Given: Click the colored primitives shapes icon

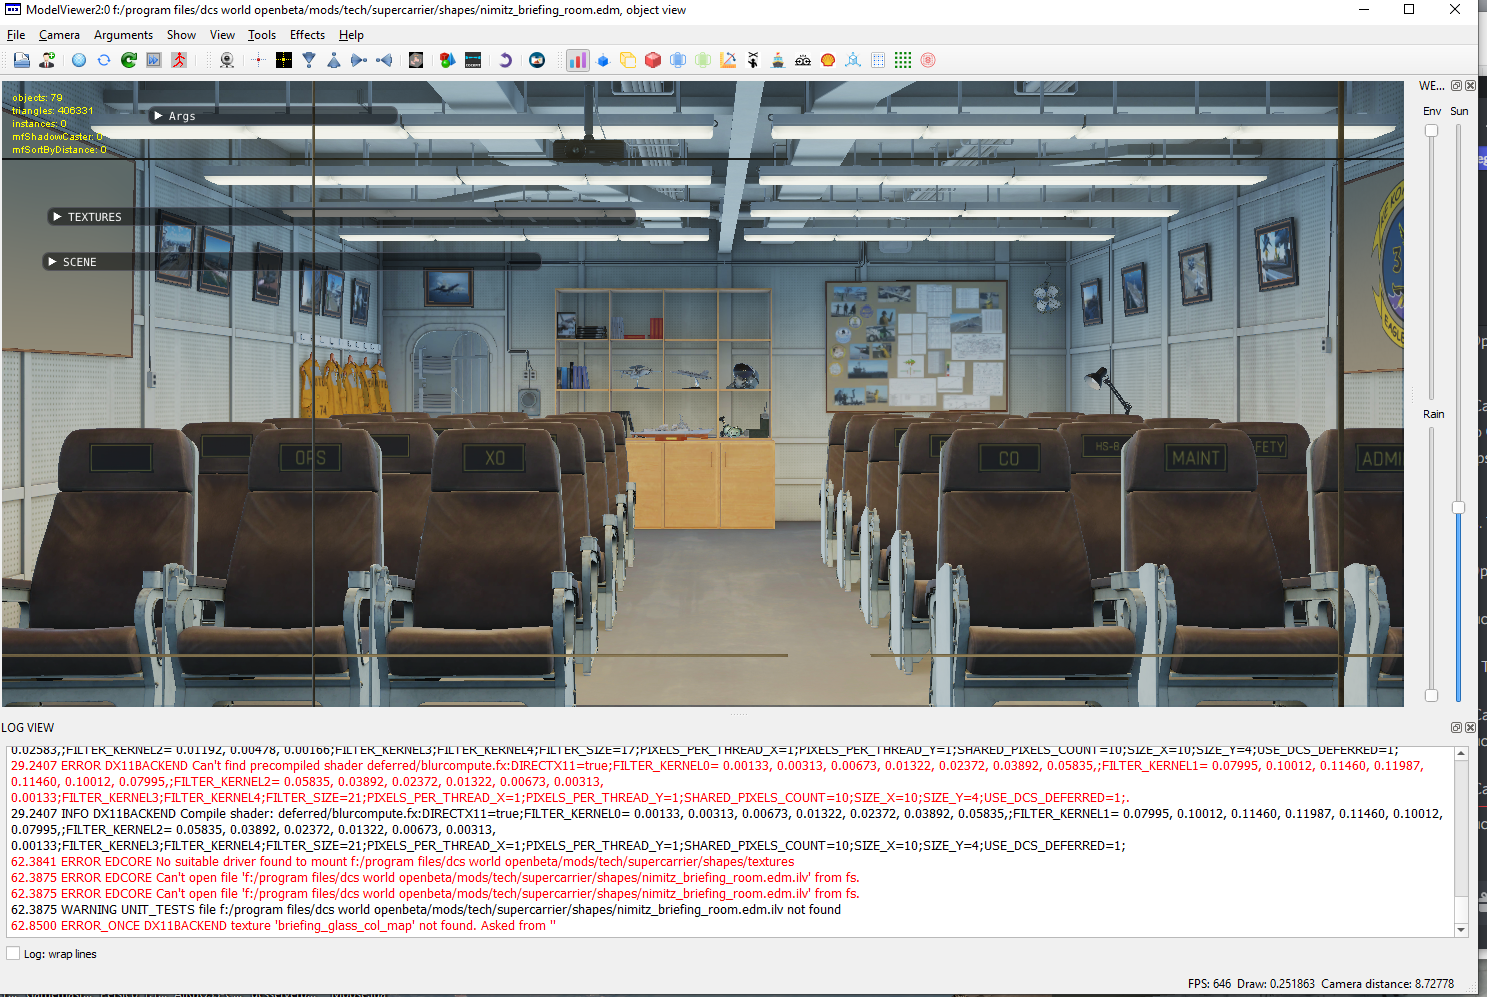Looking at the screenshot, I should point(447,60).
